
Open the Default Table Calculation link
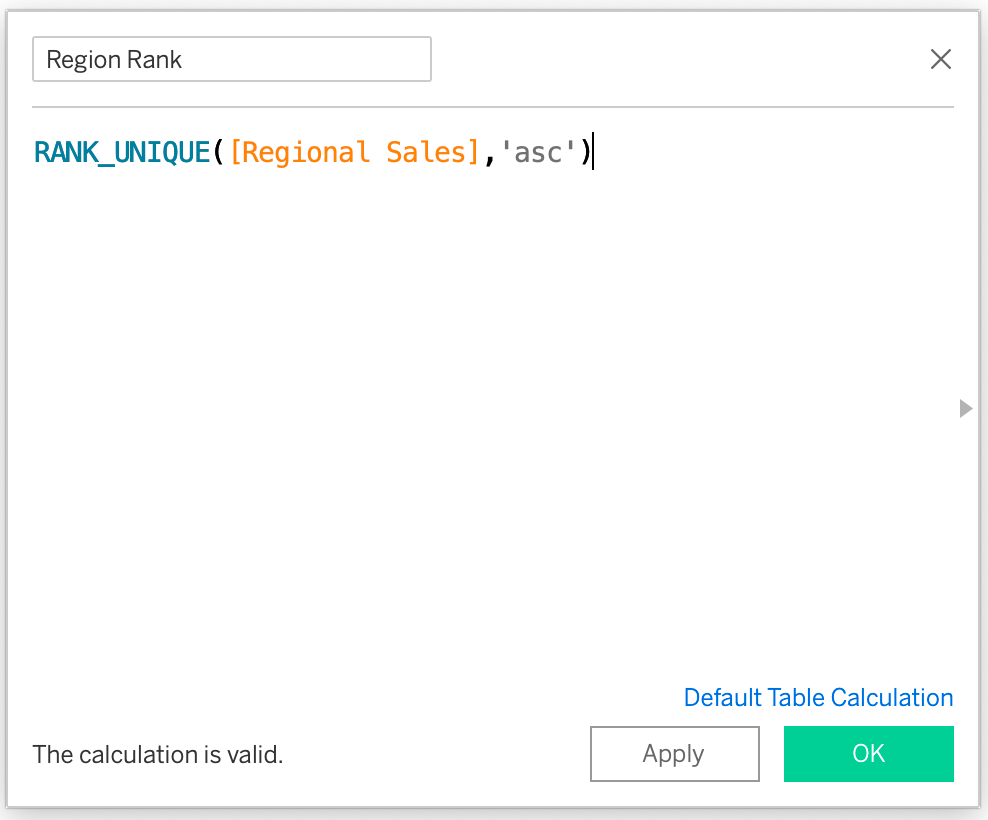[818, 698]
